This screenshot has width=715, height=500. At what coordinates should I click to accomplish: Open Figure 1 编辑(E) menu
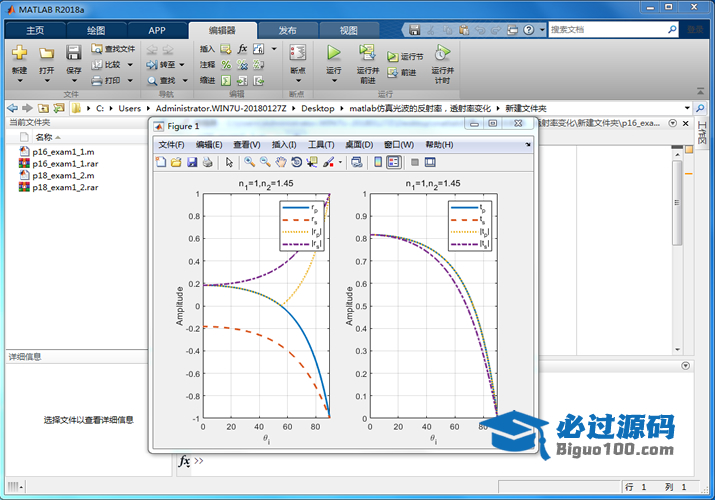[209, 144]
